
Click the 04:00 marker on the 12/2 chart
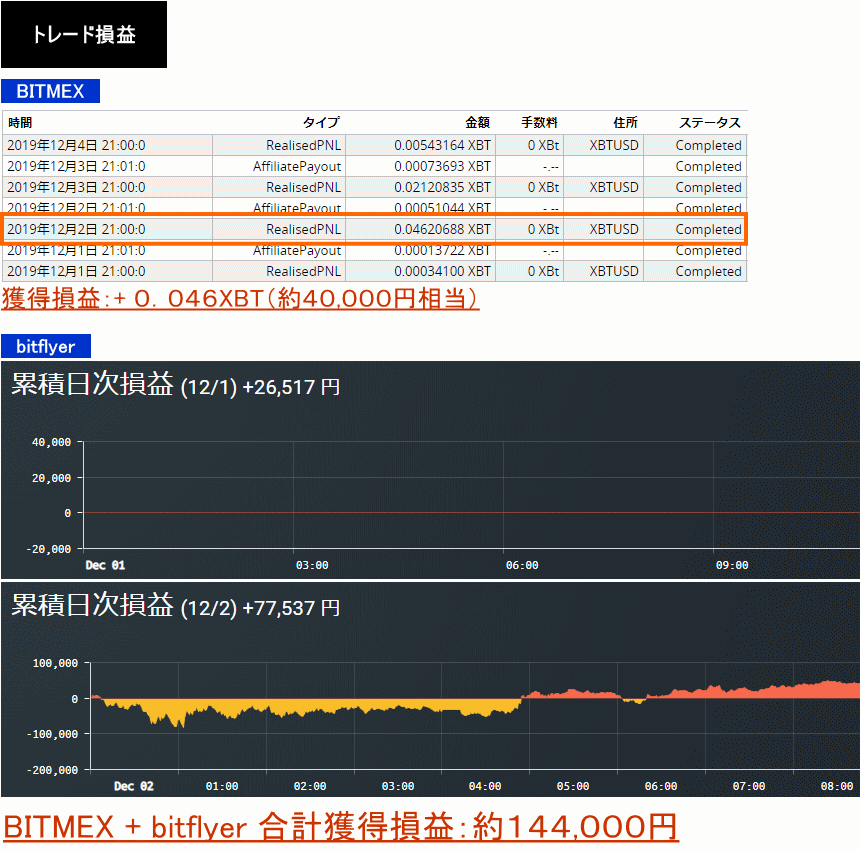[485, 786]
